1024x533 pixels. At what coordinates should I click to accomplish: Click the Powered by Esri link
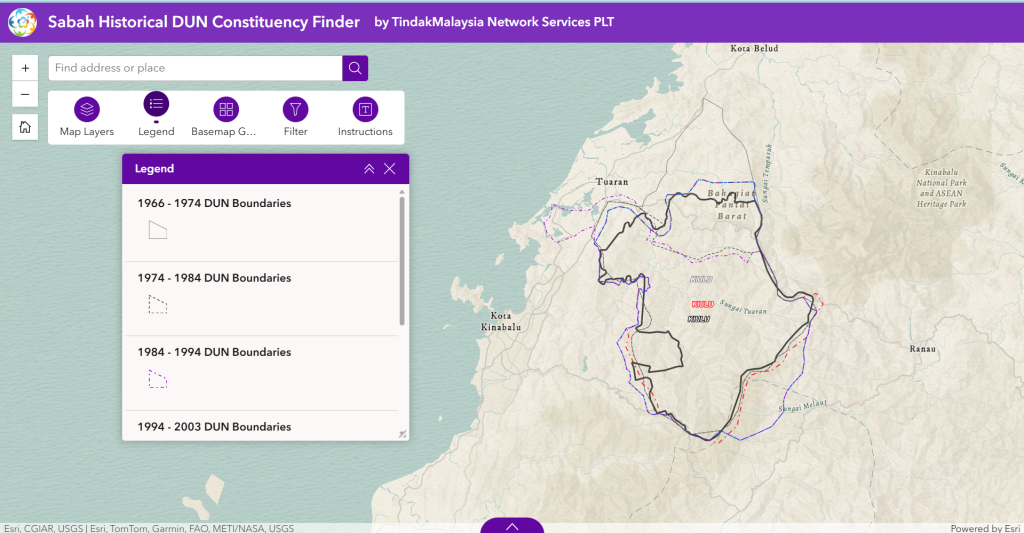(x=985, y=528)
